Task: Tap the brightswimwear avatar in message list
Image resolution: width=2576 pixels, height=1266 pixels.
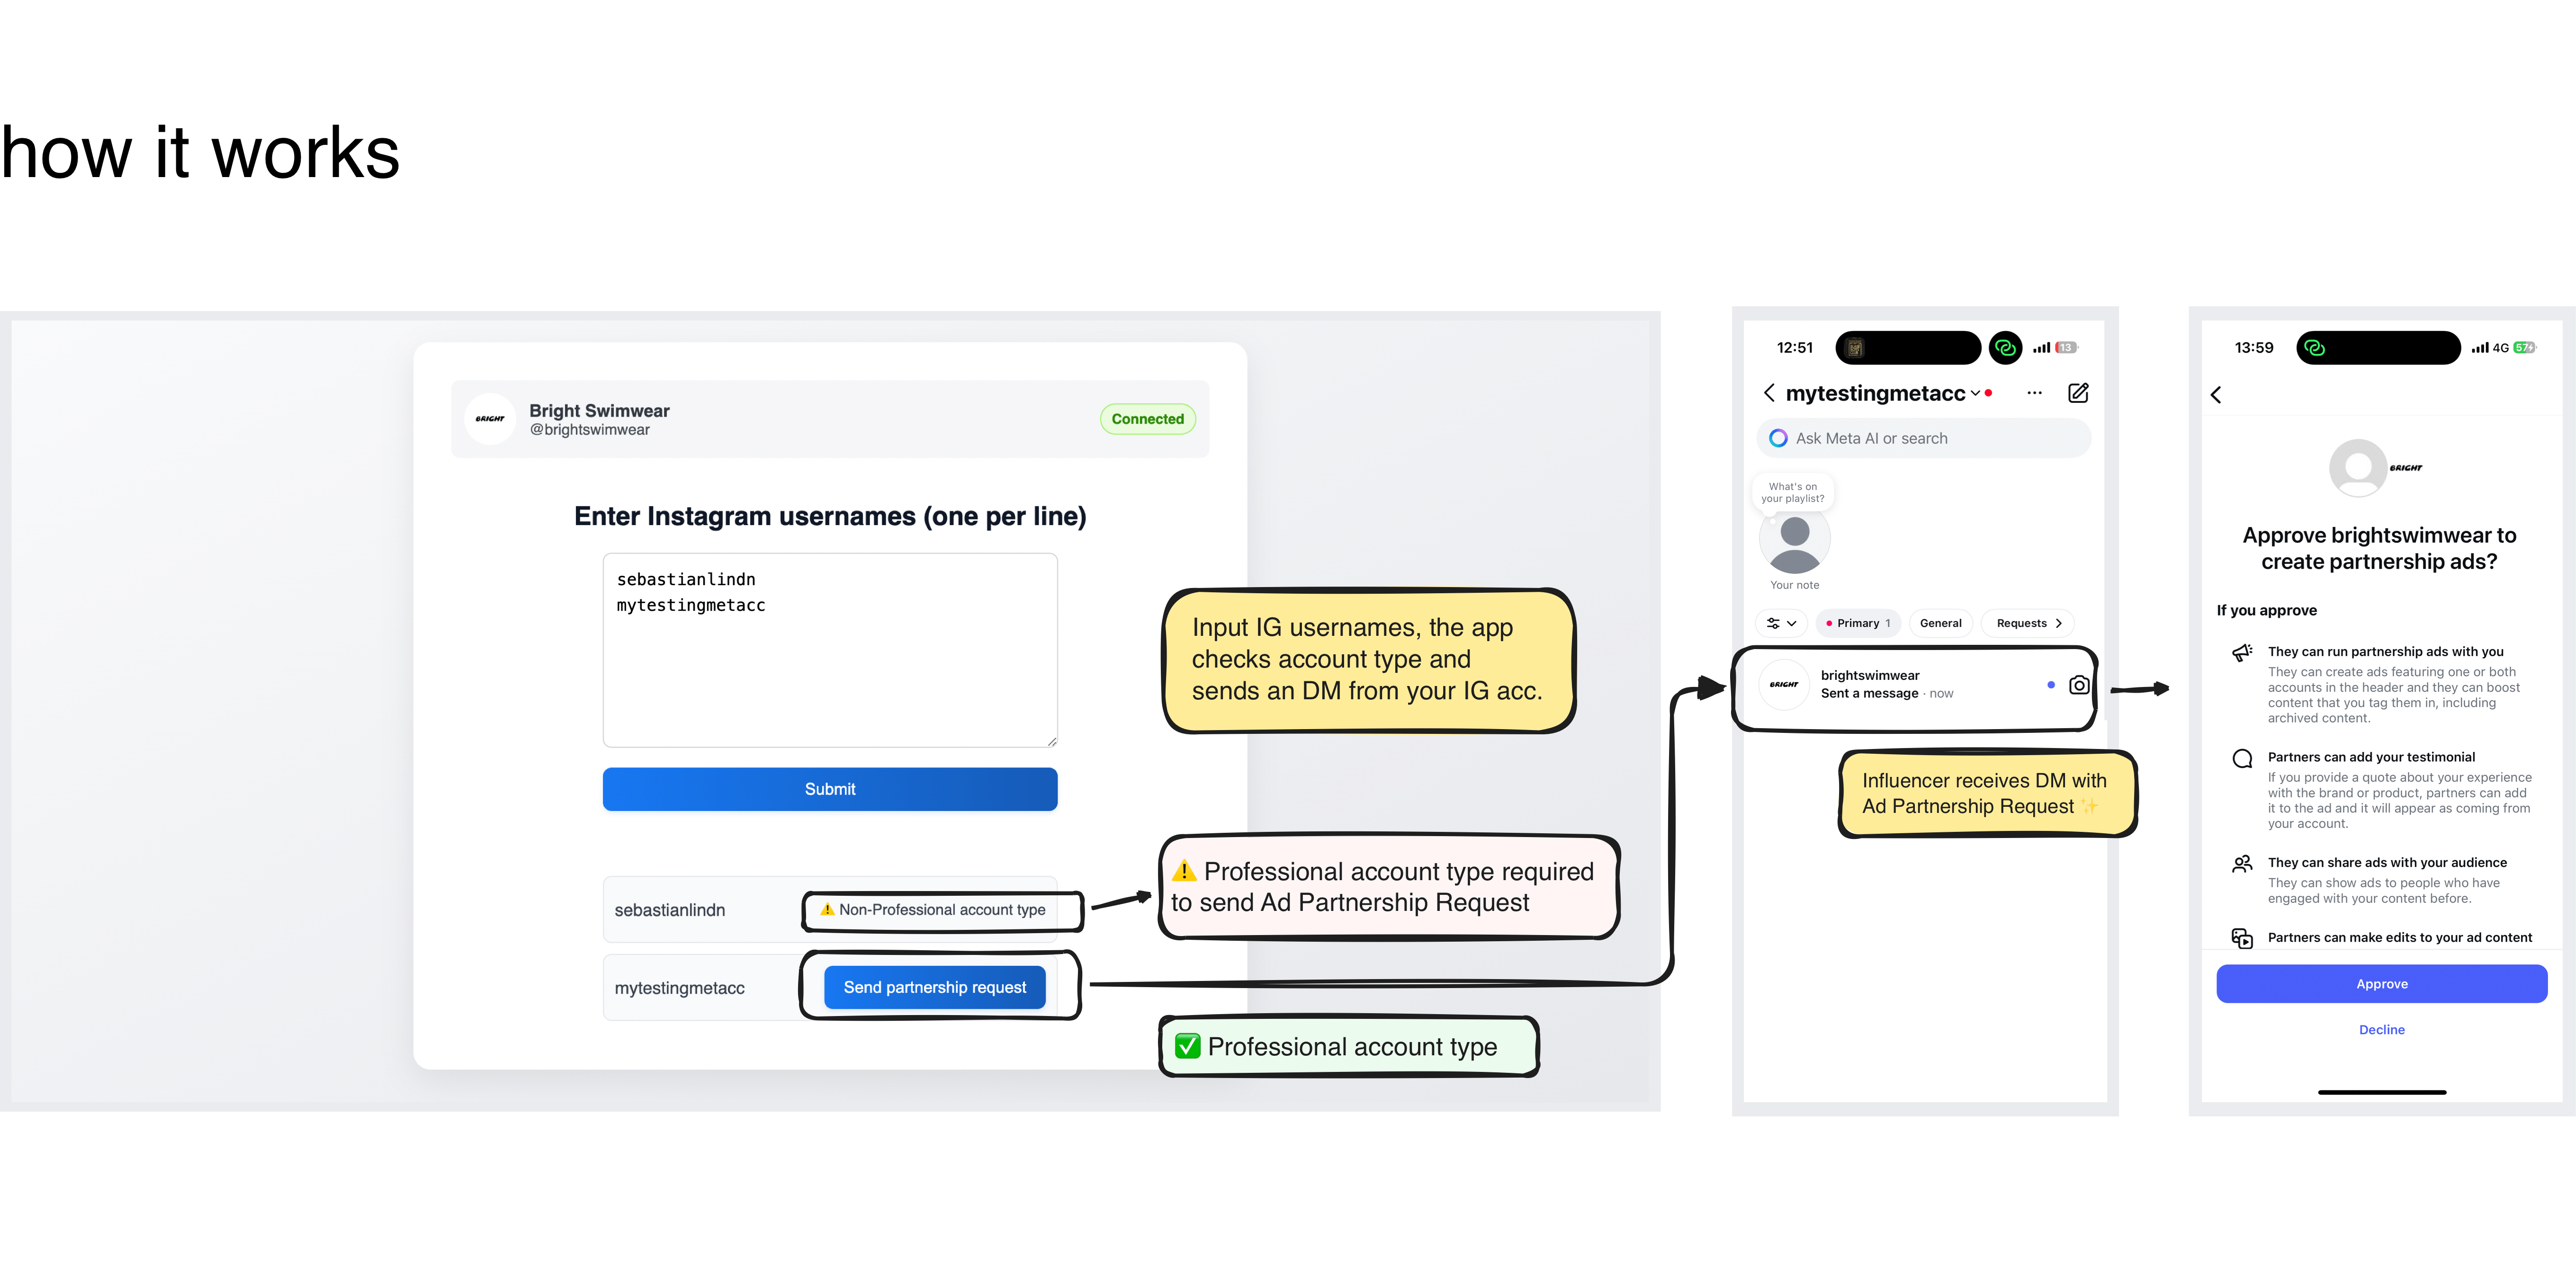Action: pos(1784,685)
